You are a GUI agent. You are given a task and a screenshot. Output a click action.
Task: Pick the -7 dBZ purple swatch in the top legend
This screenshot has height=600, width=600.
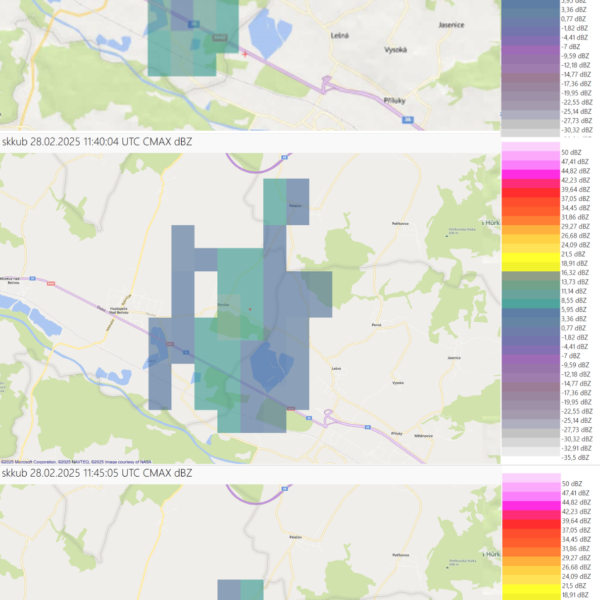[531, 41]
